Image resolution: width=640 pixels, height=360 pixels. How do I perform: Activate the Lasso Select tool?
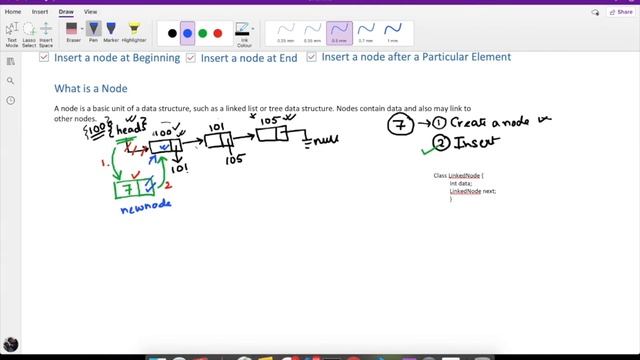29,34
